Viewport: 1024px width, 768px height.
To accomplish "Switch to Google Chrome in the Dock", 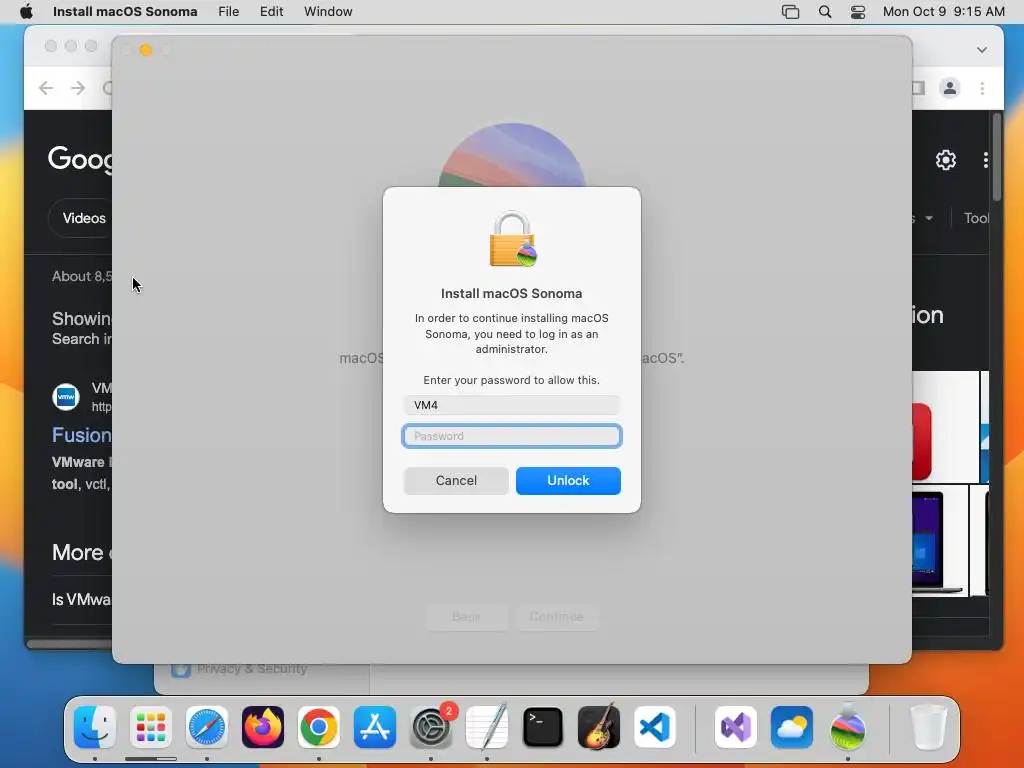I will [319, 727].
